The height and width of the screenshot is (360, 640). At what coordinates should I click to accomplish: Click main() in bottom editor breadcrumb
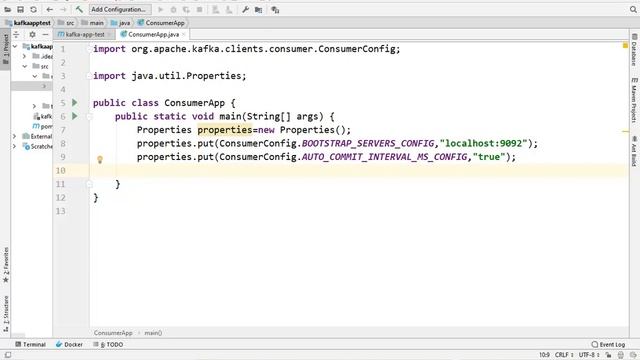click(x=153, y=333)
